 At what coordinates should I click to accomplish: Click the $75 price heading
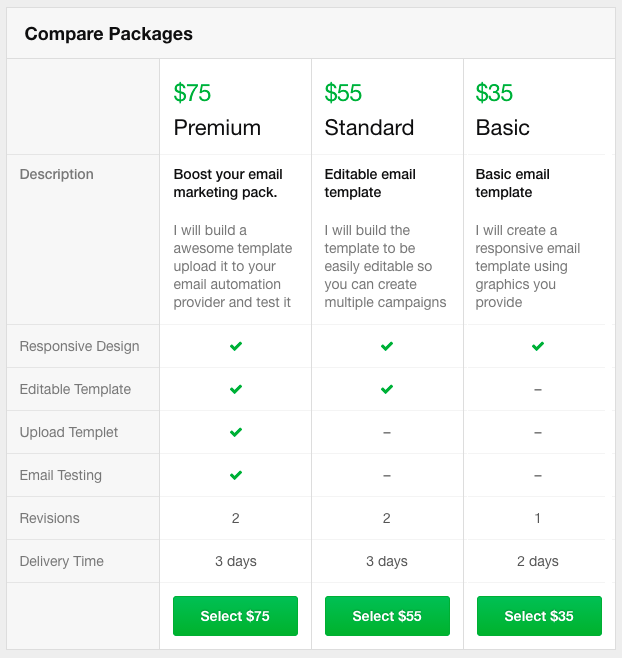coord(193,93)
